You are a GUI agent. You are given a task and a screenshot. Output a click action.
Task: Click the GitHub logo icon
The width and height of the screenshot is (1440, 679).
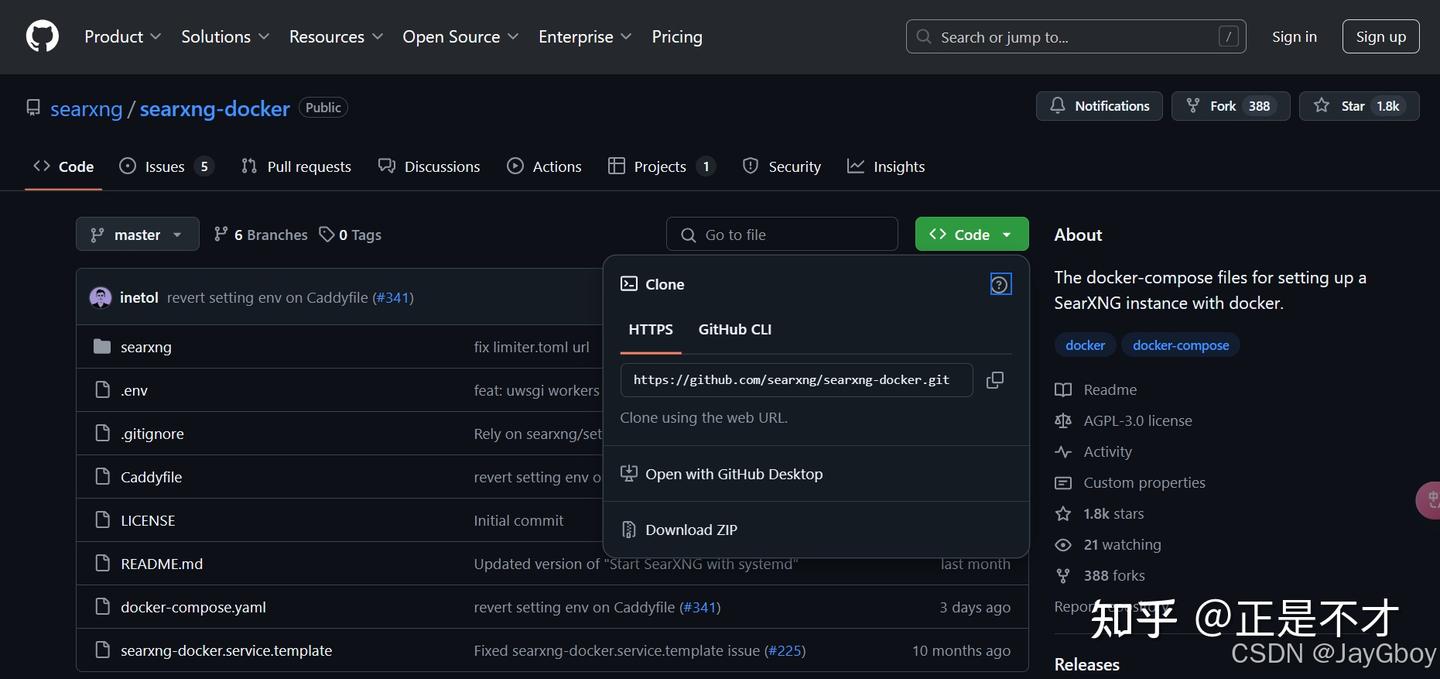(42, 36)
